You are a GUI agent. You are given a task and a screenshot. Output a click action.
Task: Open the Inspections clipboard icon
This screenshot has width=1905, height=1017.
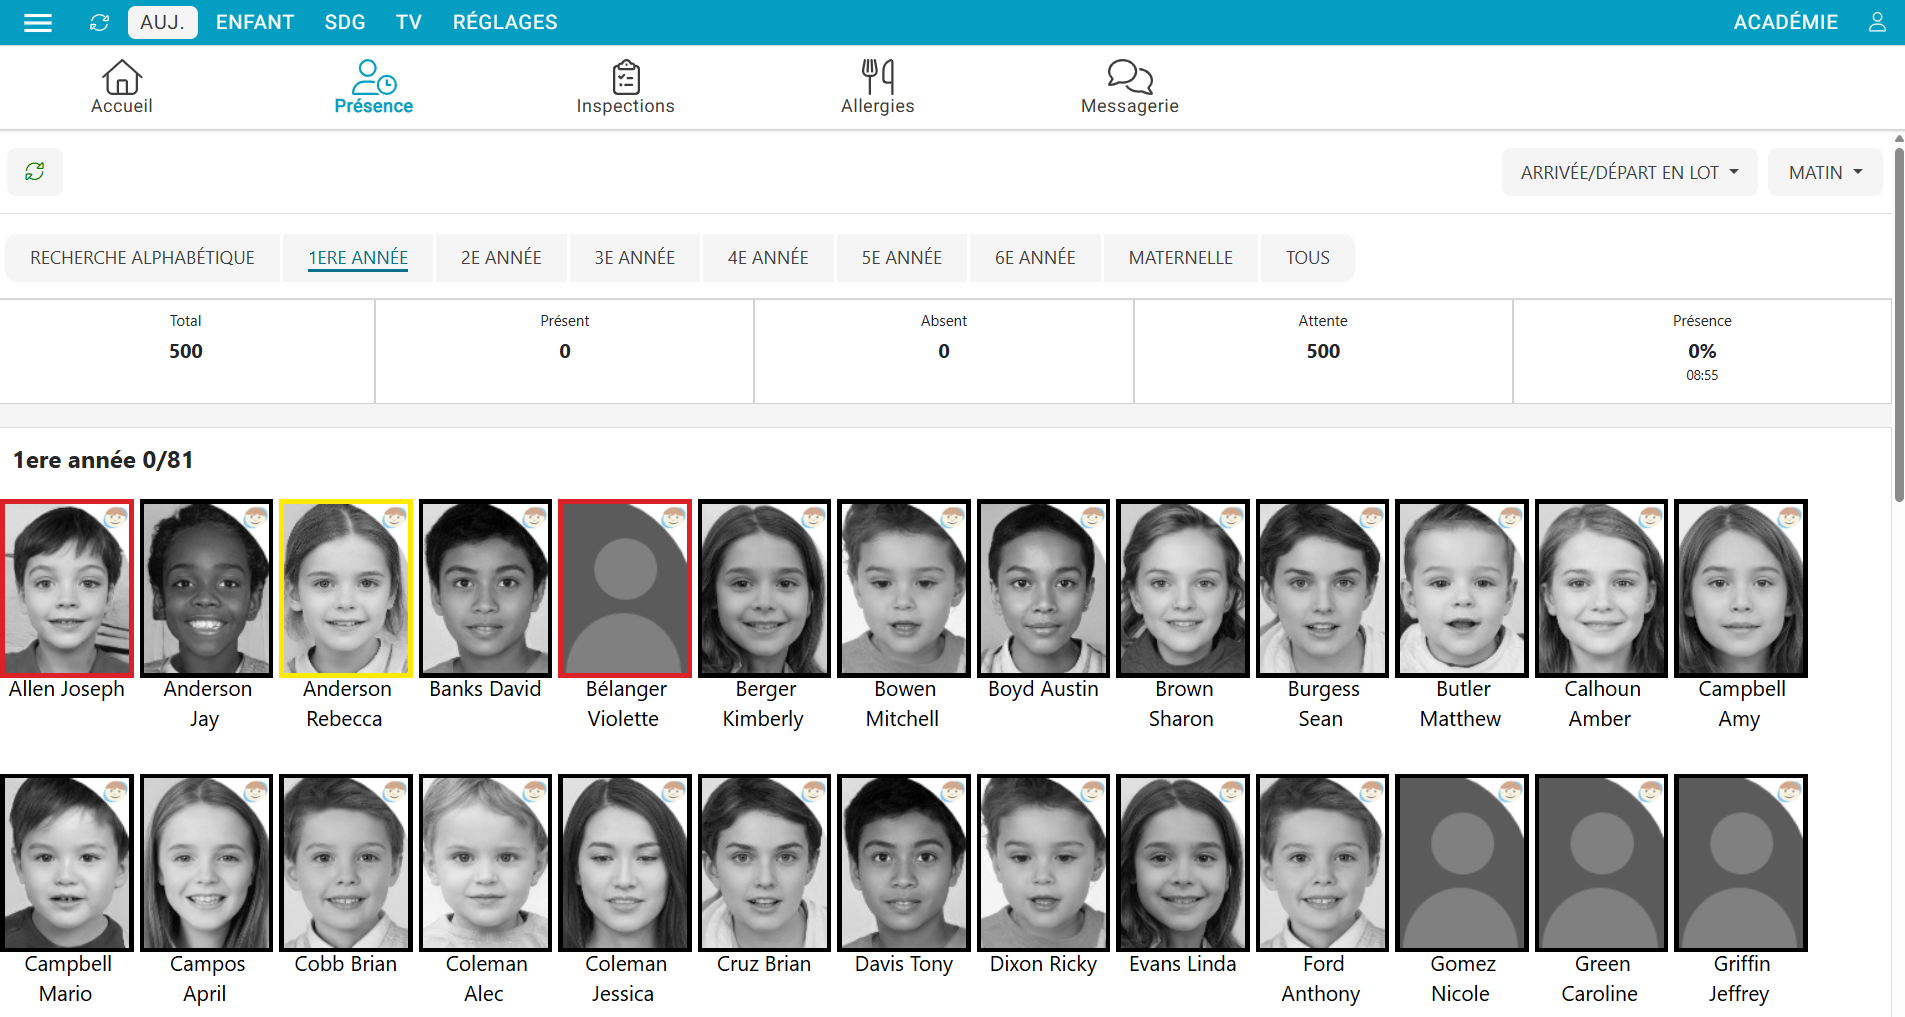[625, 78]
